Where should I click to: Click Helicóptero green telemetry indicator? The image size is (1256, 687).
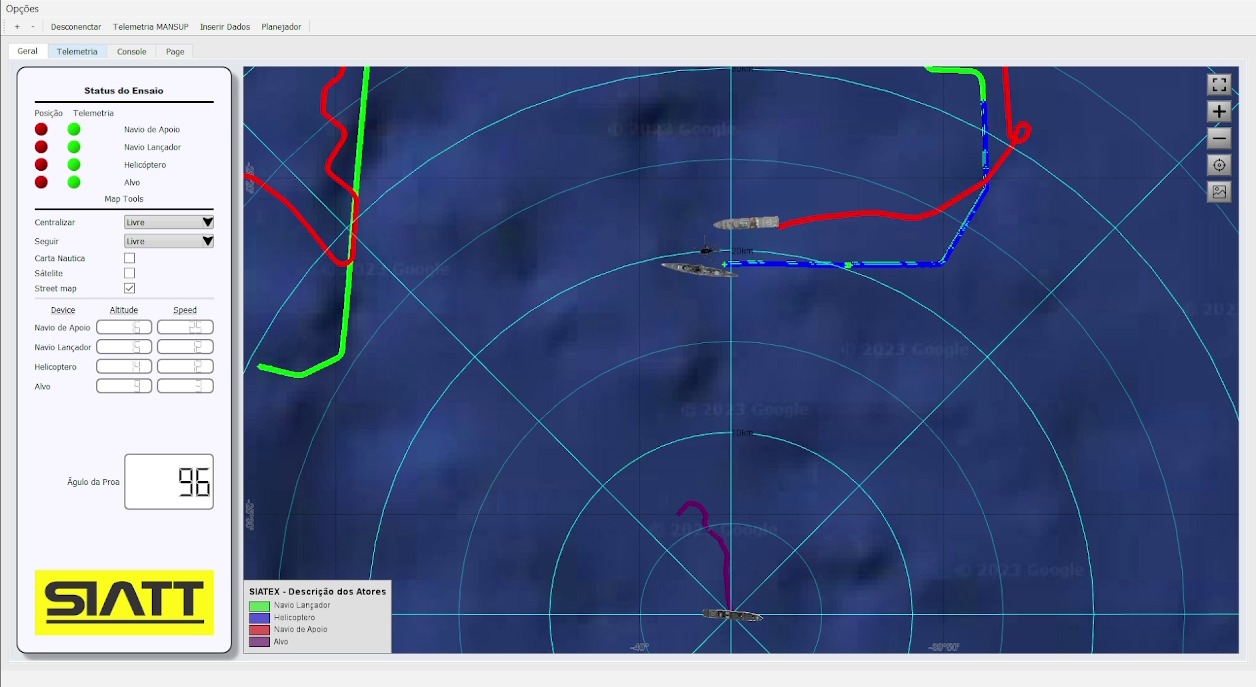tap(74, 164)
